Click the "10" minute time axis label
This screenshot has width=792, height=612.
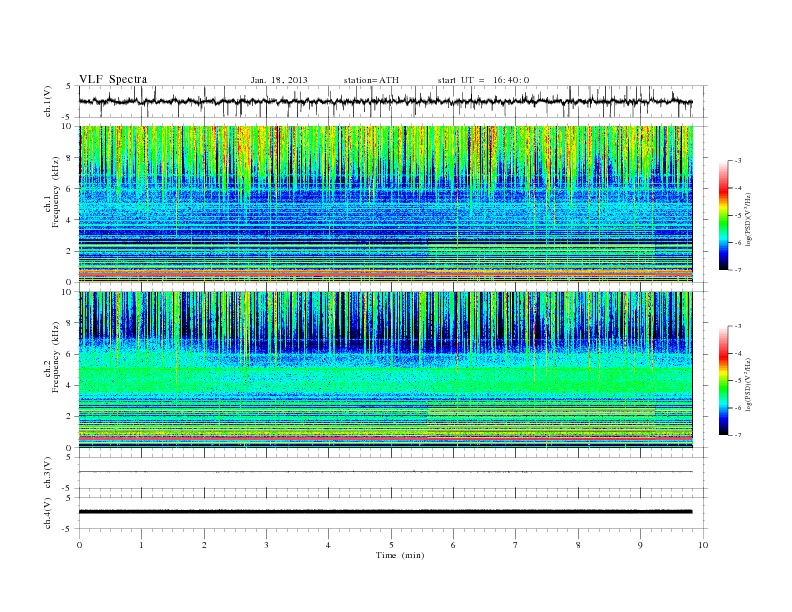pos(703,545)
